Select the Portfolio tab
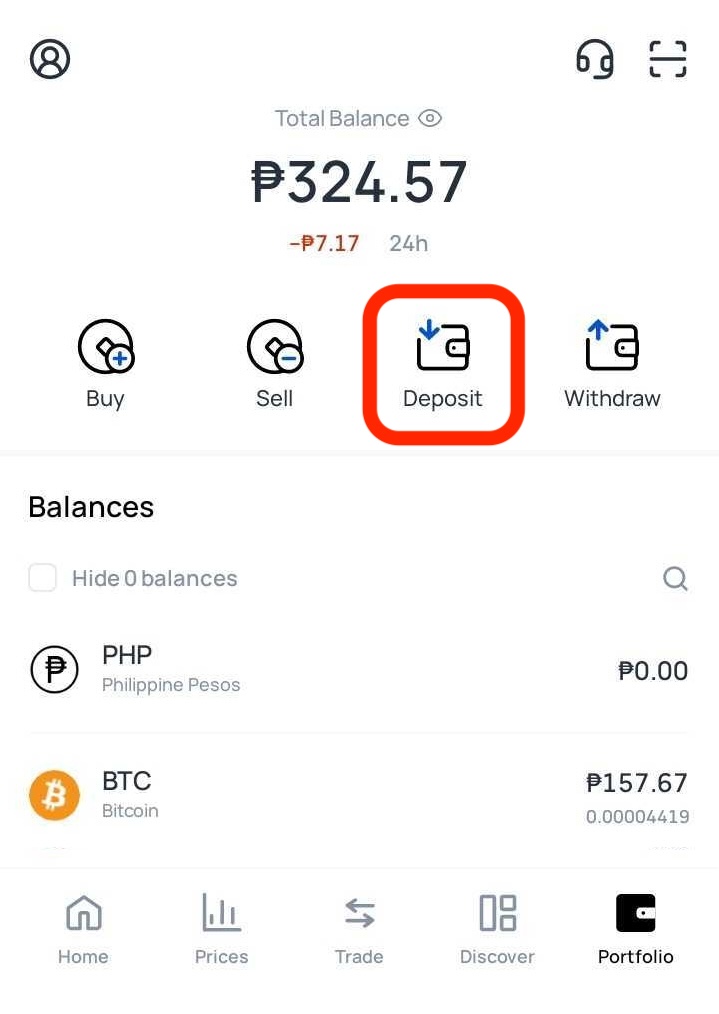719x1014 pixels. coord(635,930)
